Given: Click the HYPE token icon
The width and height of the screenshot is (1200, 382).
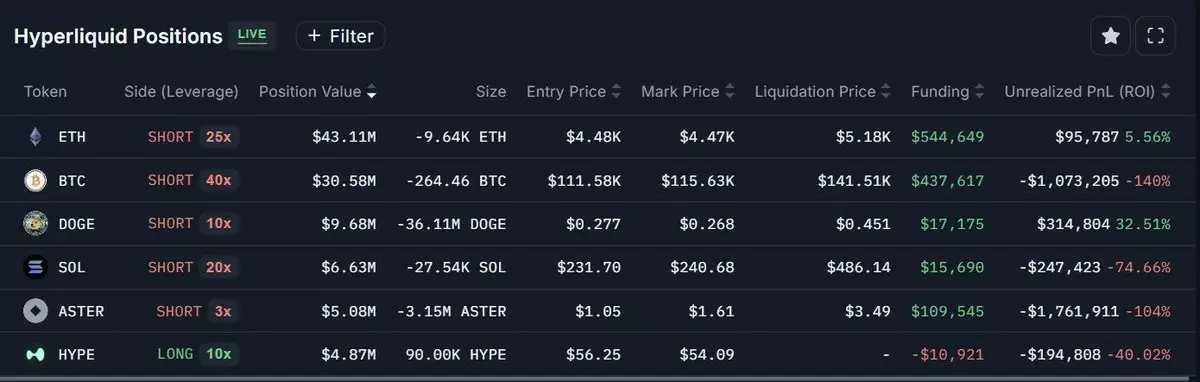Looking at the screenshot, I should (x=36, y=354).
